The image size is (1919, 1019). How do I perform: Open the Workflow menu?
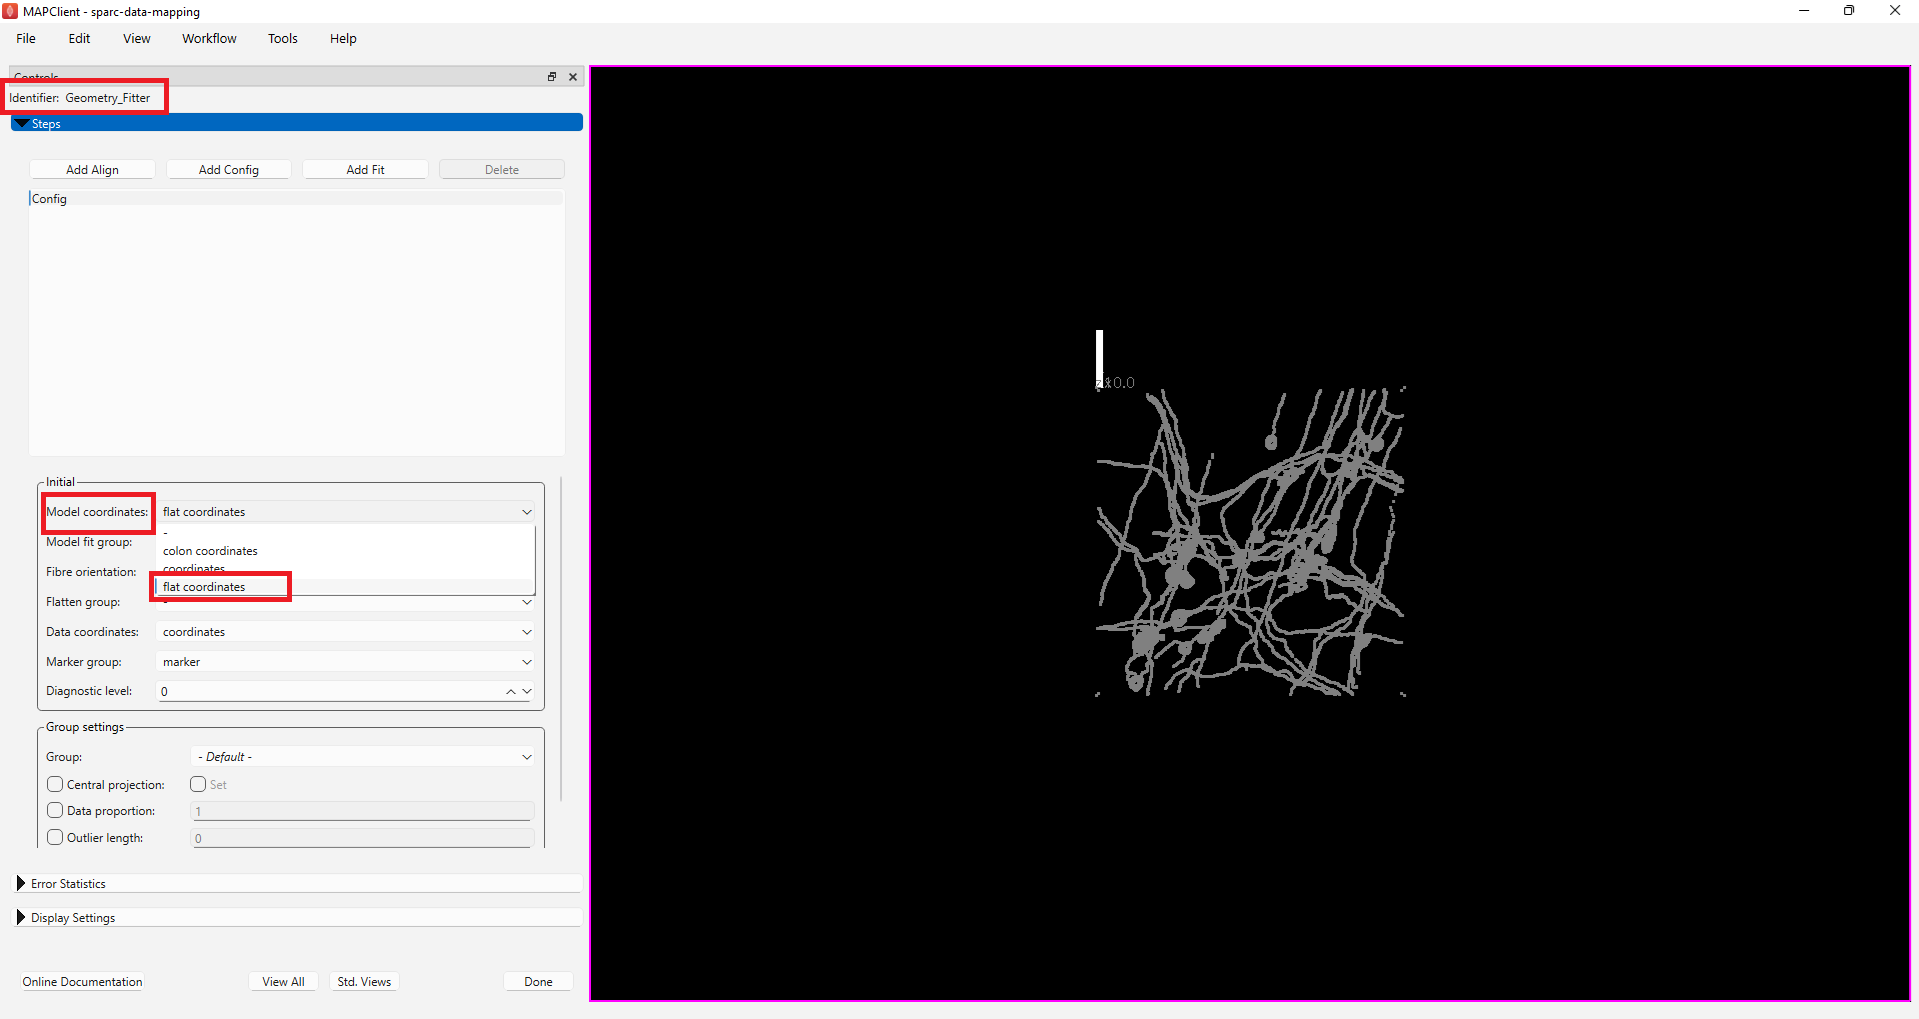pos(209,39)
